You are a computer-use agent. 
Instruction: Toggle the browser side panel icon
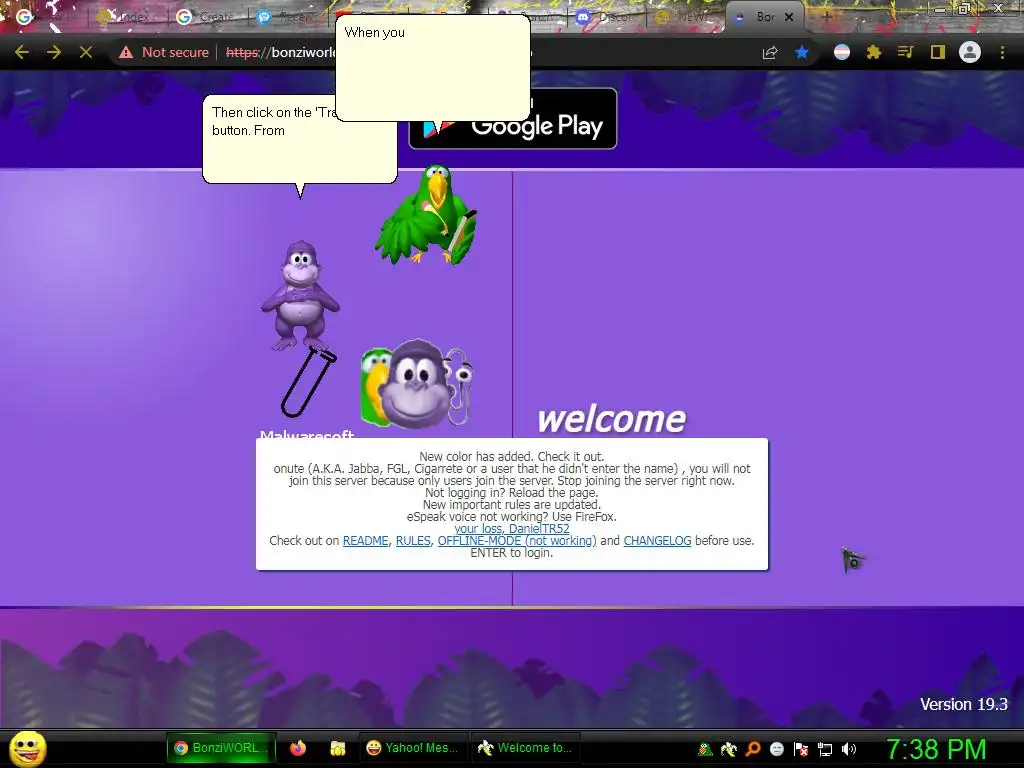pos(938,52)
